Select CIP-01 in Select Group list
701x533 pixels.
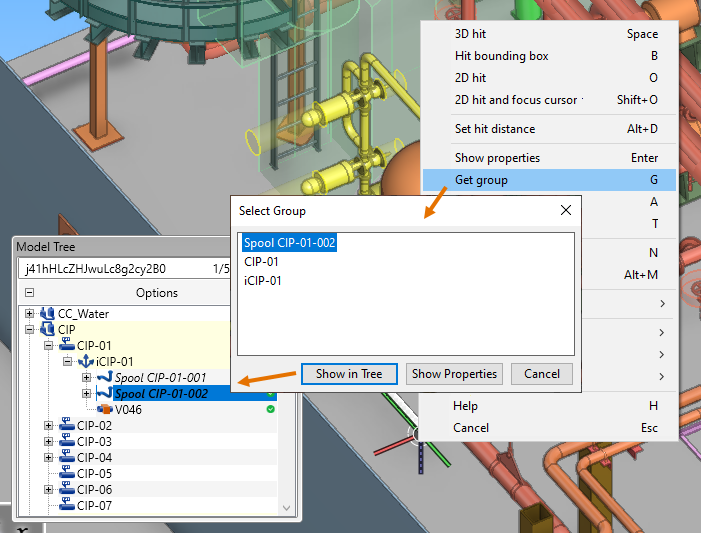[x=261, y=262]
